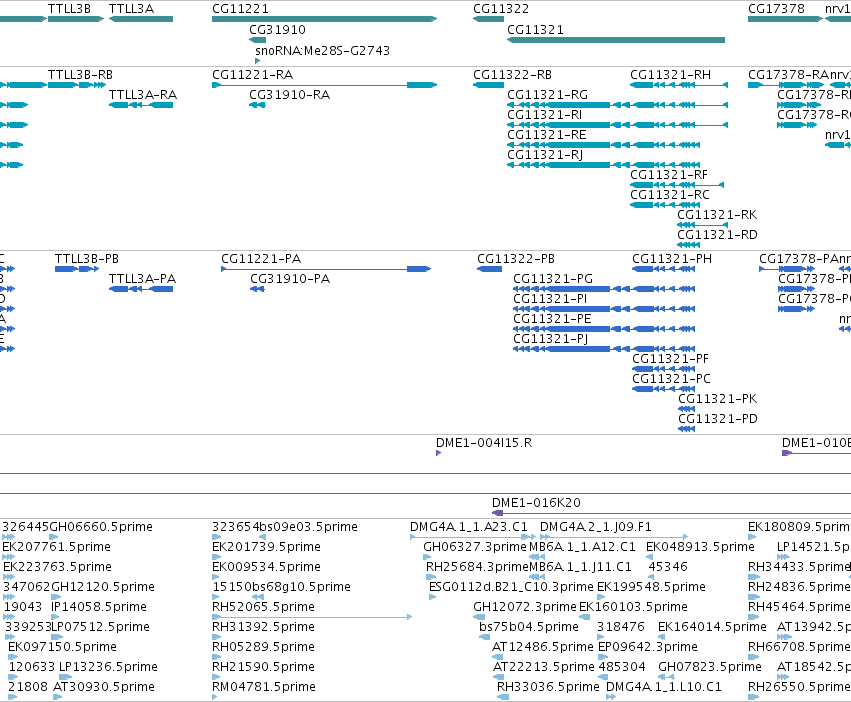Select EST RH33036.5prime
The image size is (851, 702).
[x=548, y=687]
